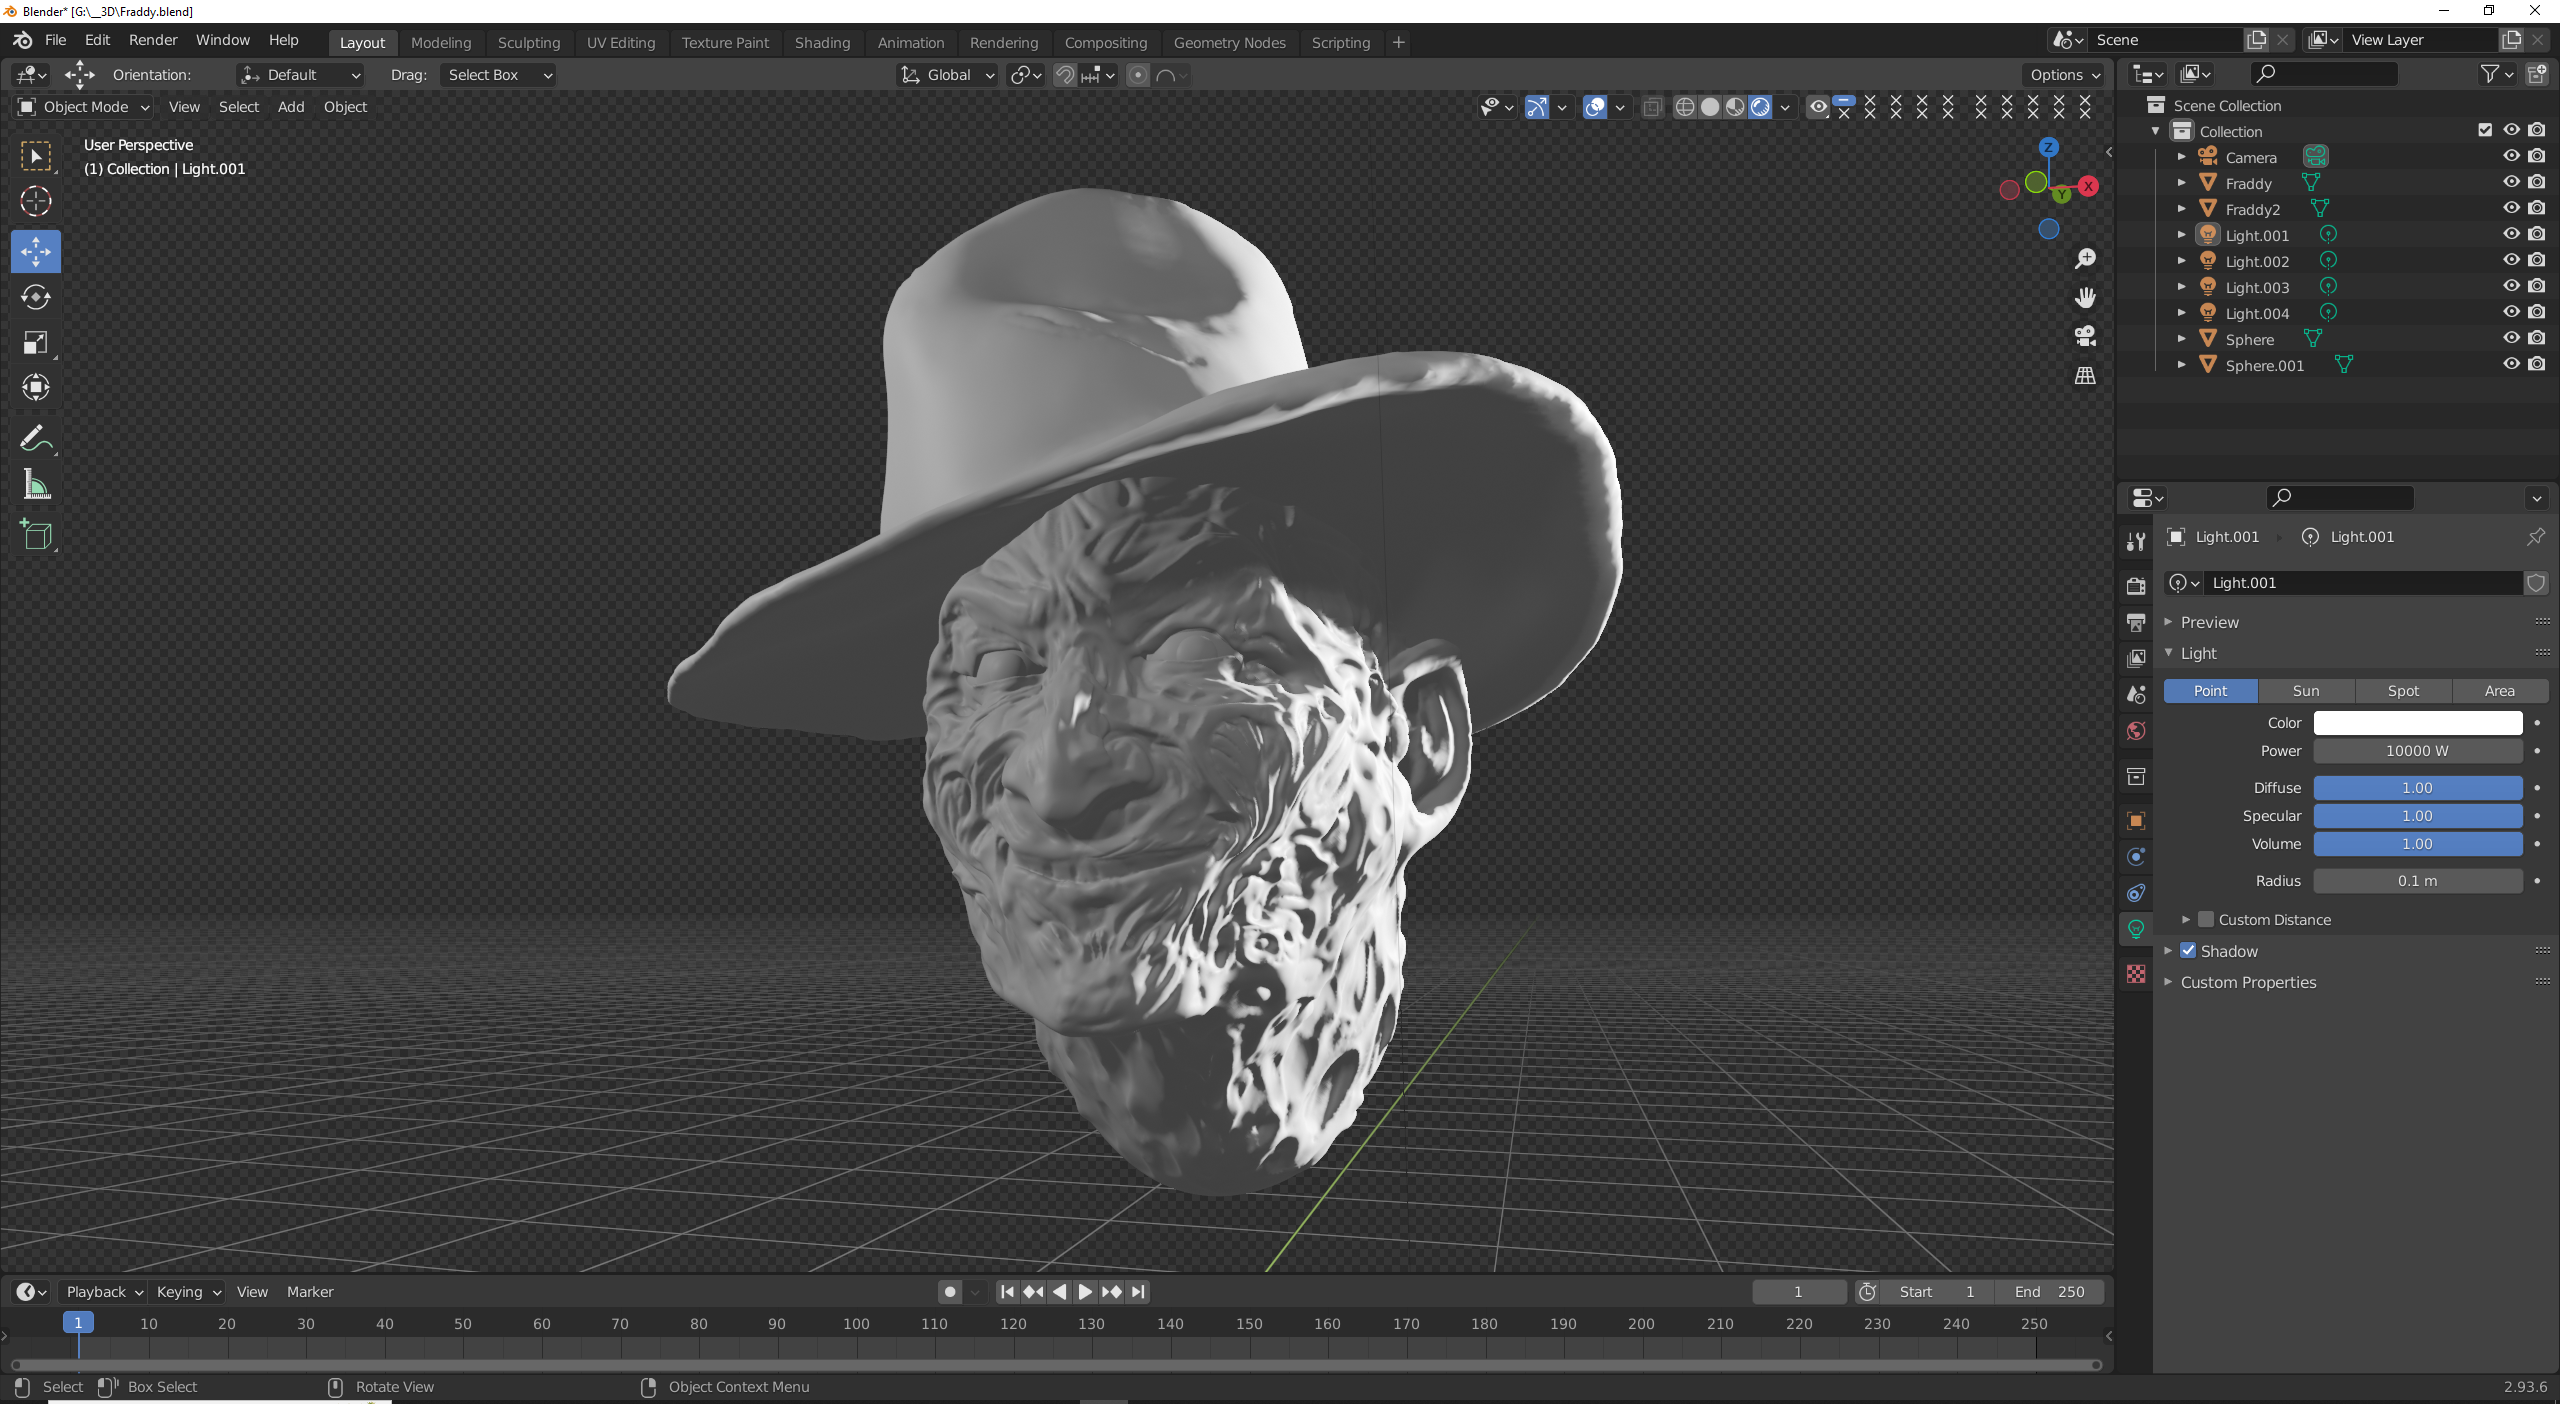Open the Object Mode dropdown

(84, 107)
